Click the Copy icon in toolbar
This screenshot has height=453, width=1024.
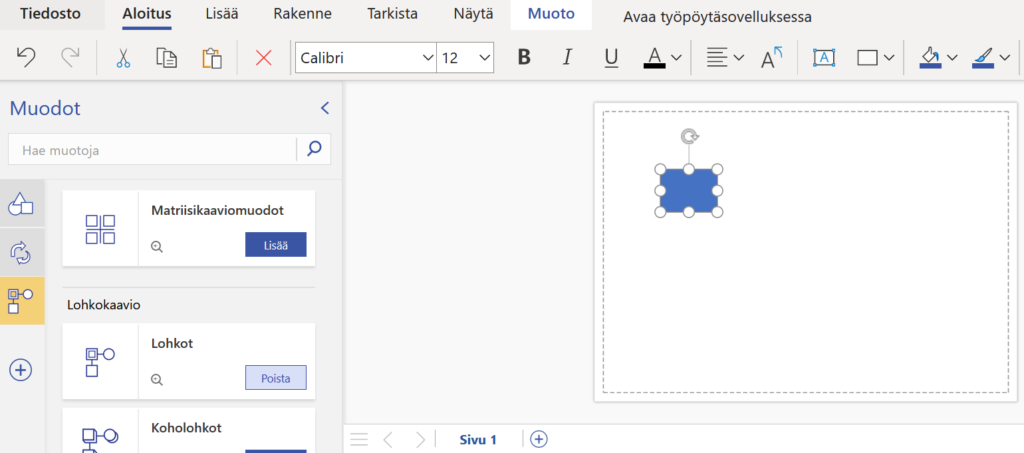tap(166, 58)
